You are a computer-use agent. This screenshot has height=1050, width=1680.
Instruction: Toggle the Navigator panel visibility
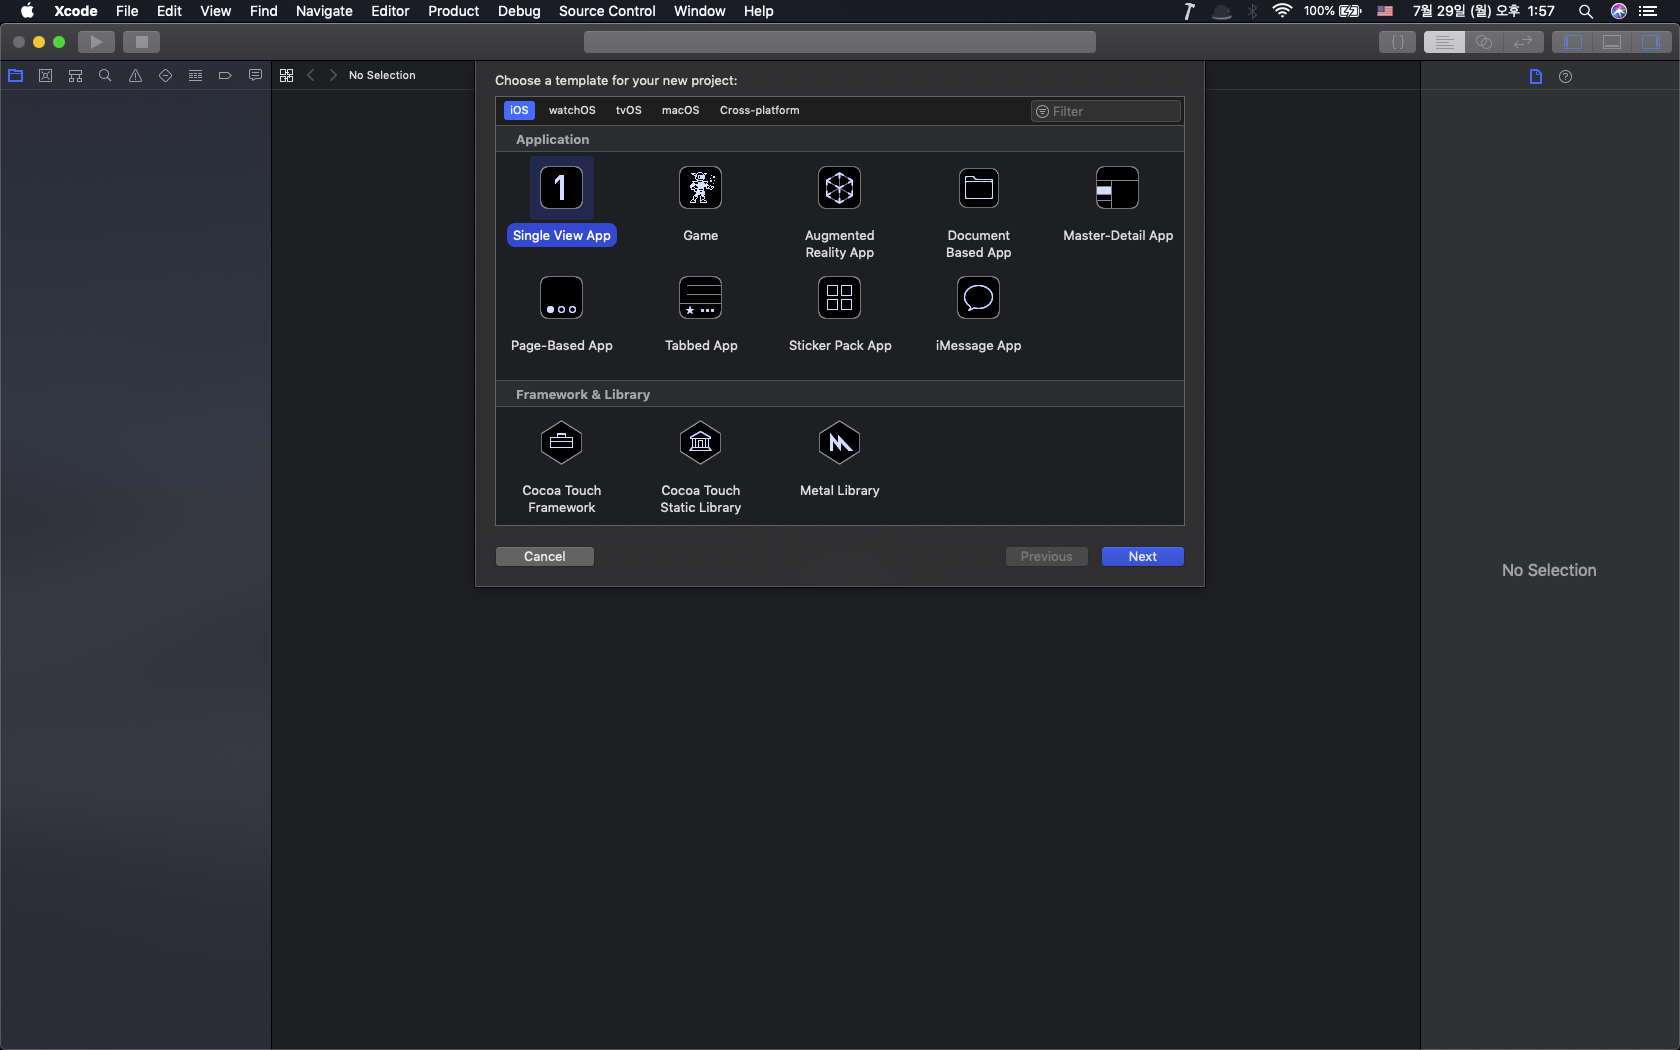(1572, 42)
